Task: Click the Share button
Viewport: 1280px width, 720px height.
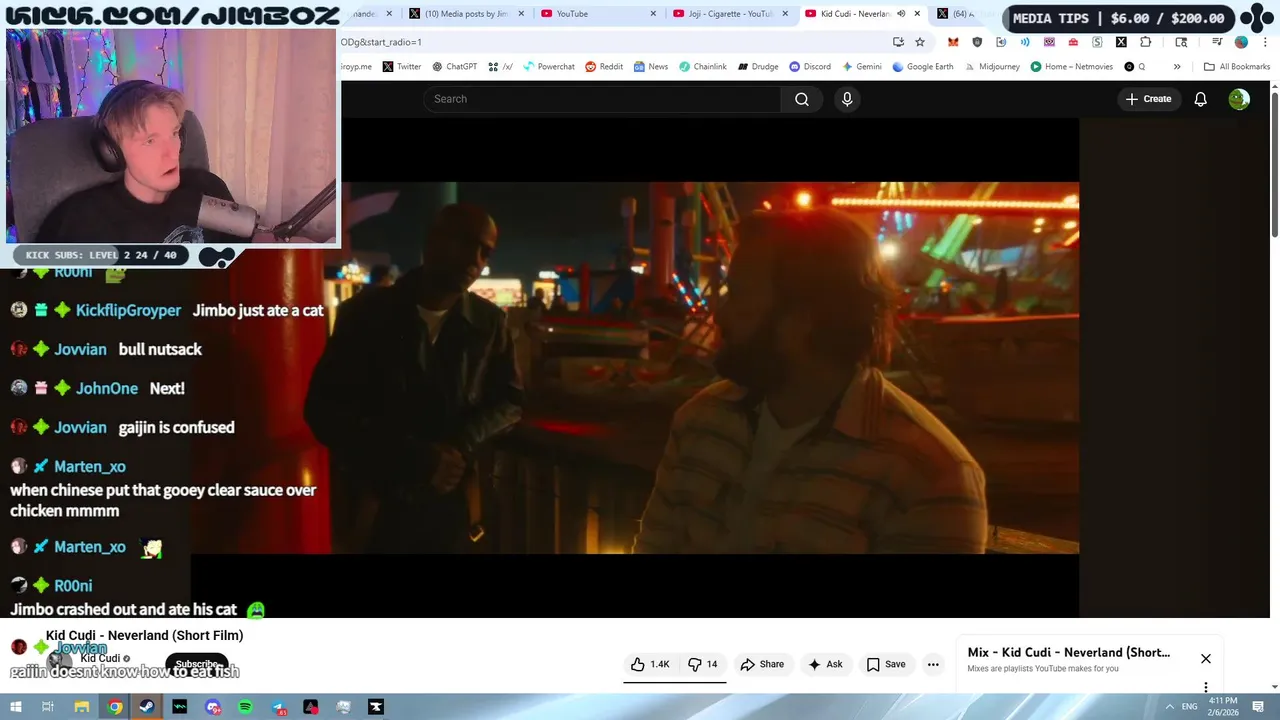Action: [762, 664]
